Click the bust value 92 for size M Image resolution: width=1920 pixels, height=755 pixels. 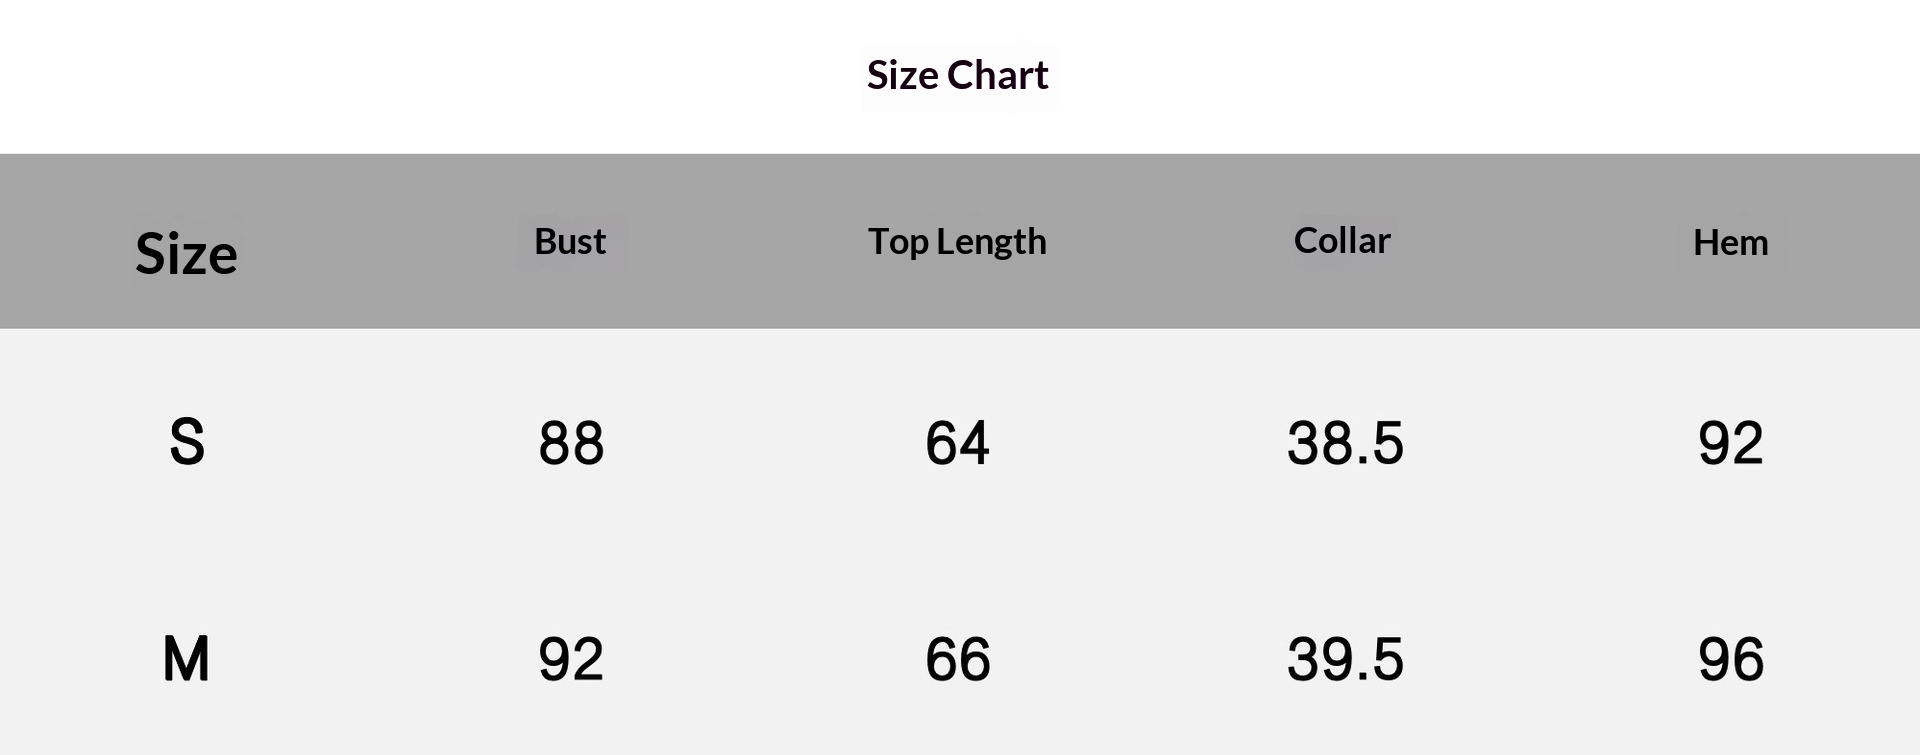pyautogui.click(x=571, y=660)
